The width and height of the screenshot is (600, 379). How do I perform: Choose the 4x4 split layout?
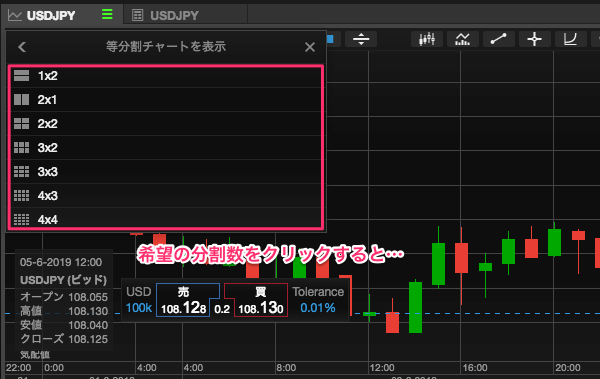(x=166, y=218)
